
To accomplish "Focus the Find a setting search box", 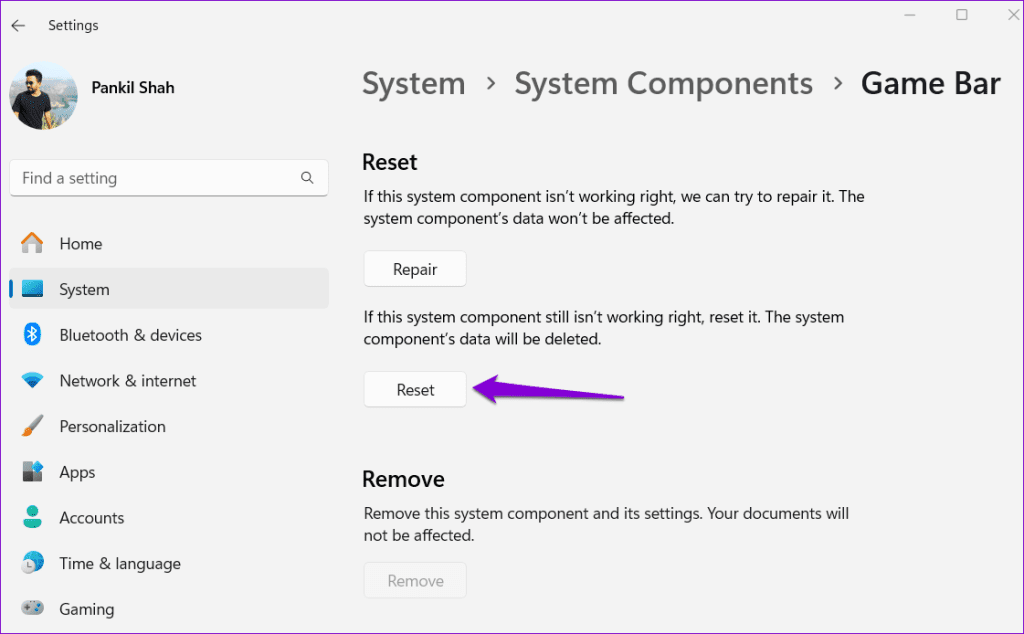I will 155,178.
